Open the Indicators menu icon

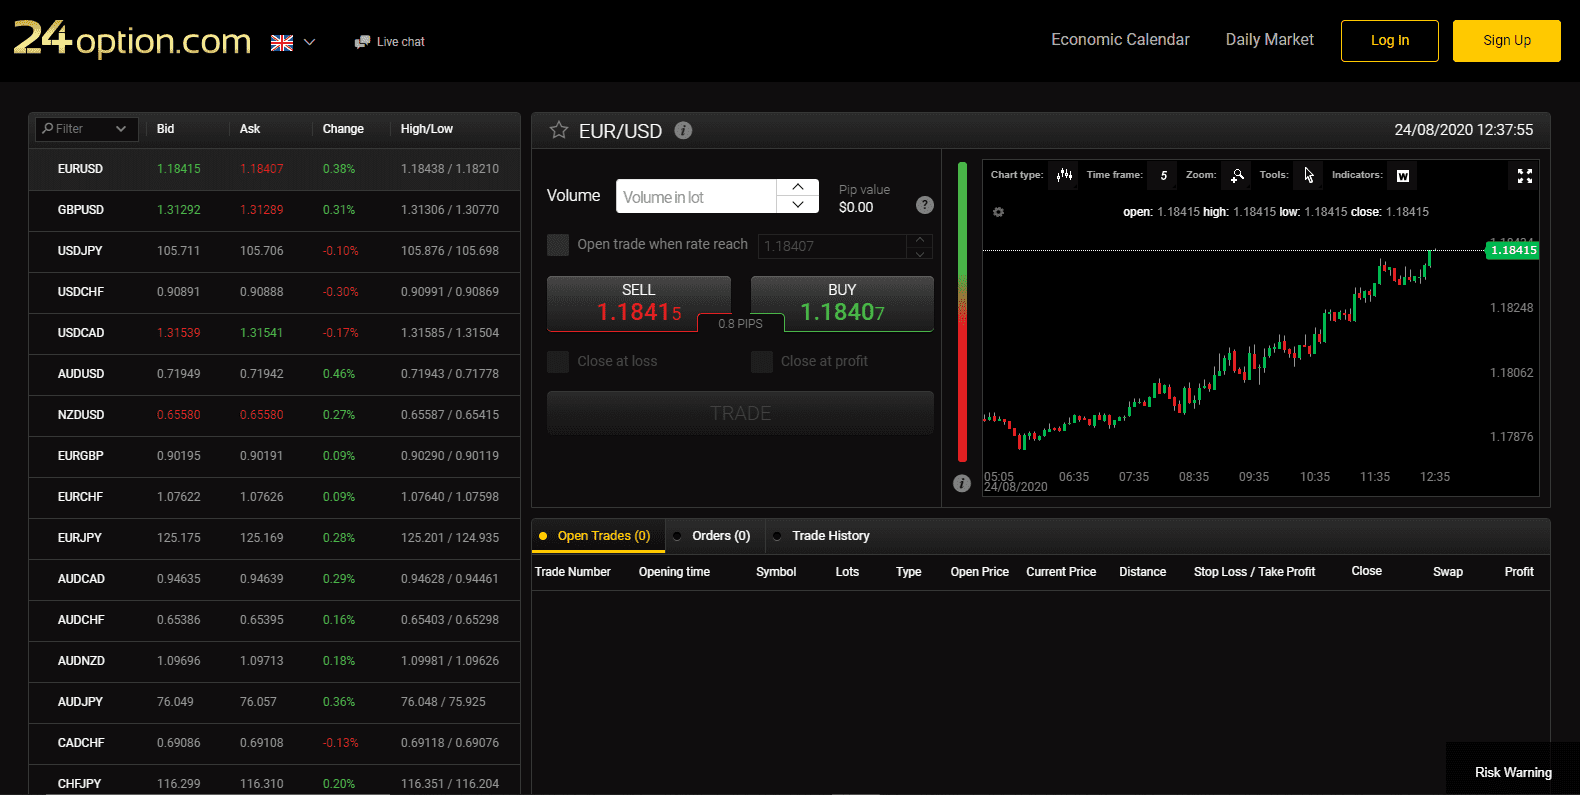coord(1403,176)
